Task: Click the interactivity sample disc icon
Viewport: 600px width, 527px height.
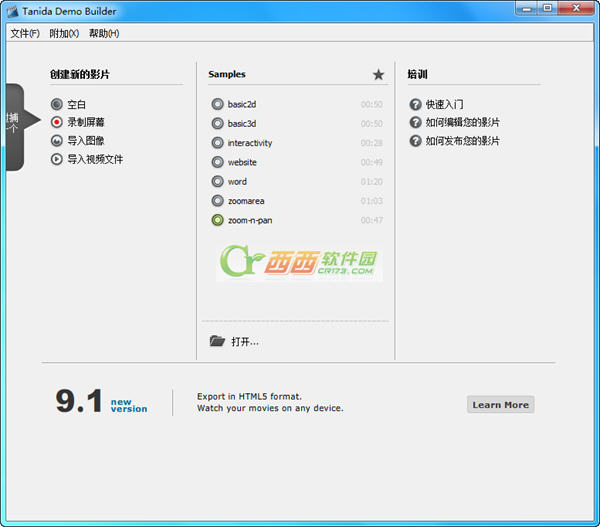Action: click(217, 143)
